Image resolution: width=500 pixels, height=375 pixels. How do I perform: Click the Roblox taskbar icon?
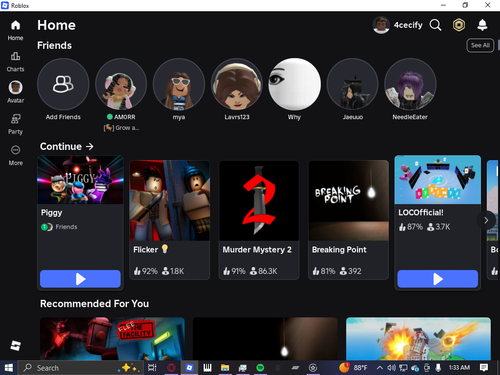coord(189,368)
